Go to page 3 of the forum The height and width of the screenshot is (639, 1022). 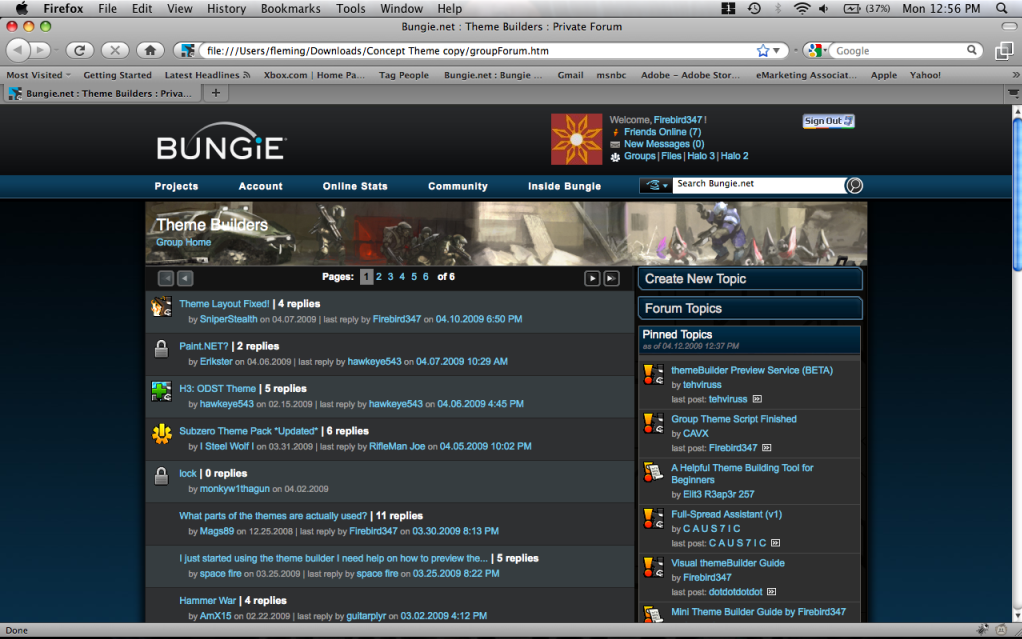(390, 277)
